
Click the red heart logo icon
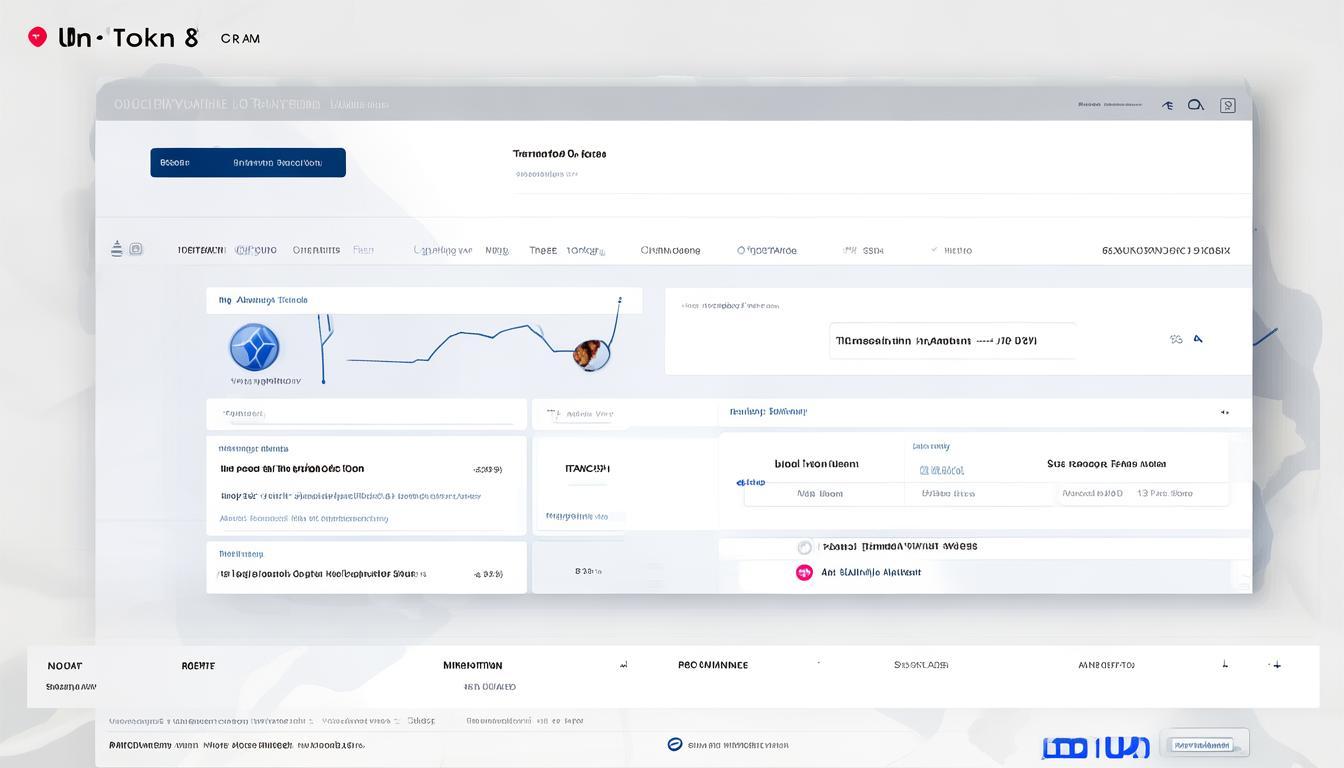tap(37, 38)
